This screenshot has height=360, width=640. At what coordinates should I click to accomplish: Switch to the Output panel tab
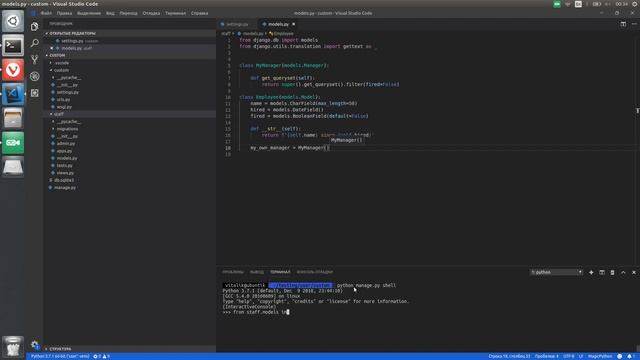257,272
